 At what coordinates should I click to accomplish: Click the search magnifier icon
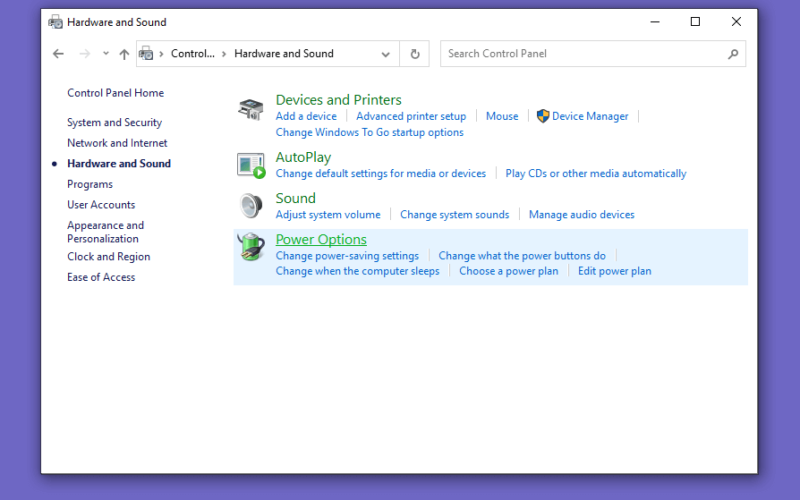(733, 54)
